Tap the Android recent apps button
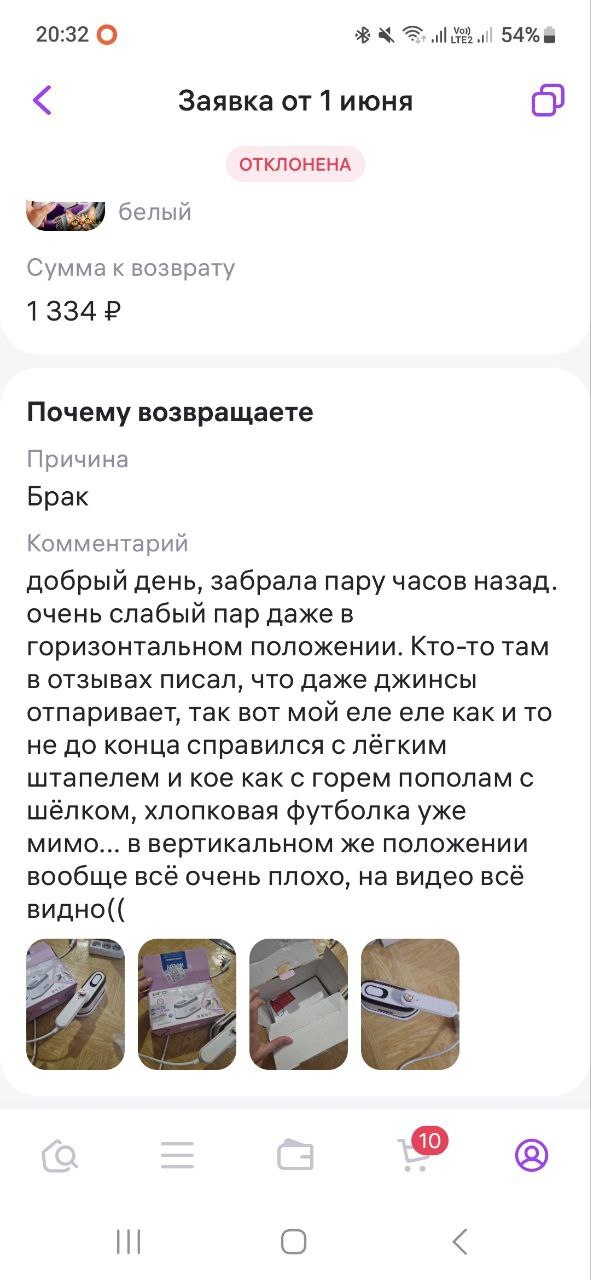This screenshot has width=591, height=1280. 128,1242
